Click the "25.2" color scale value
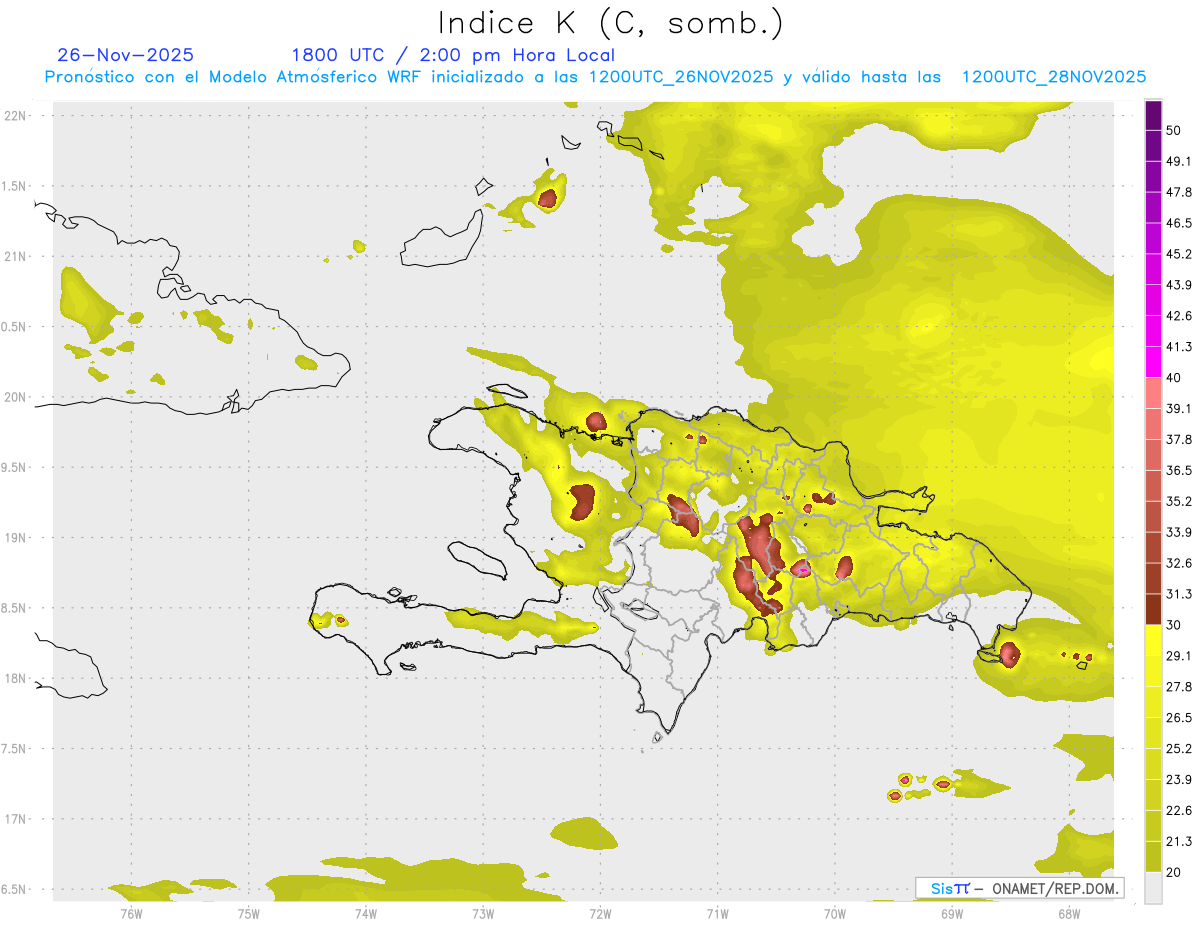This screenshot has height=927, width=1200. click(x=1179, y=749)
